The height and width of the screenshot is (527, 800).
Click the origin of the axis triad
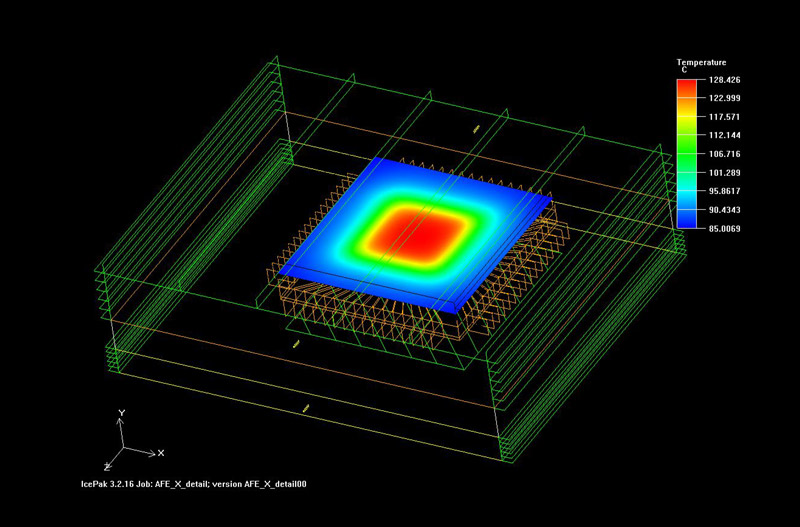(122, 449)
